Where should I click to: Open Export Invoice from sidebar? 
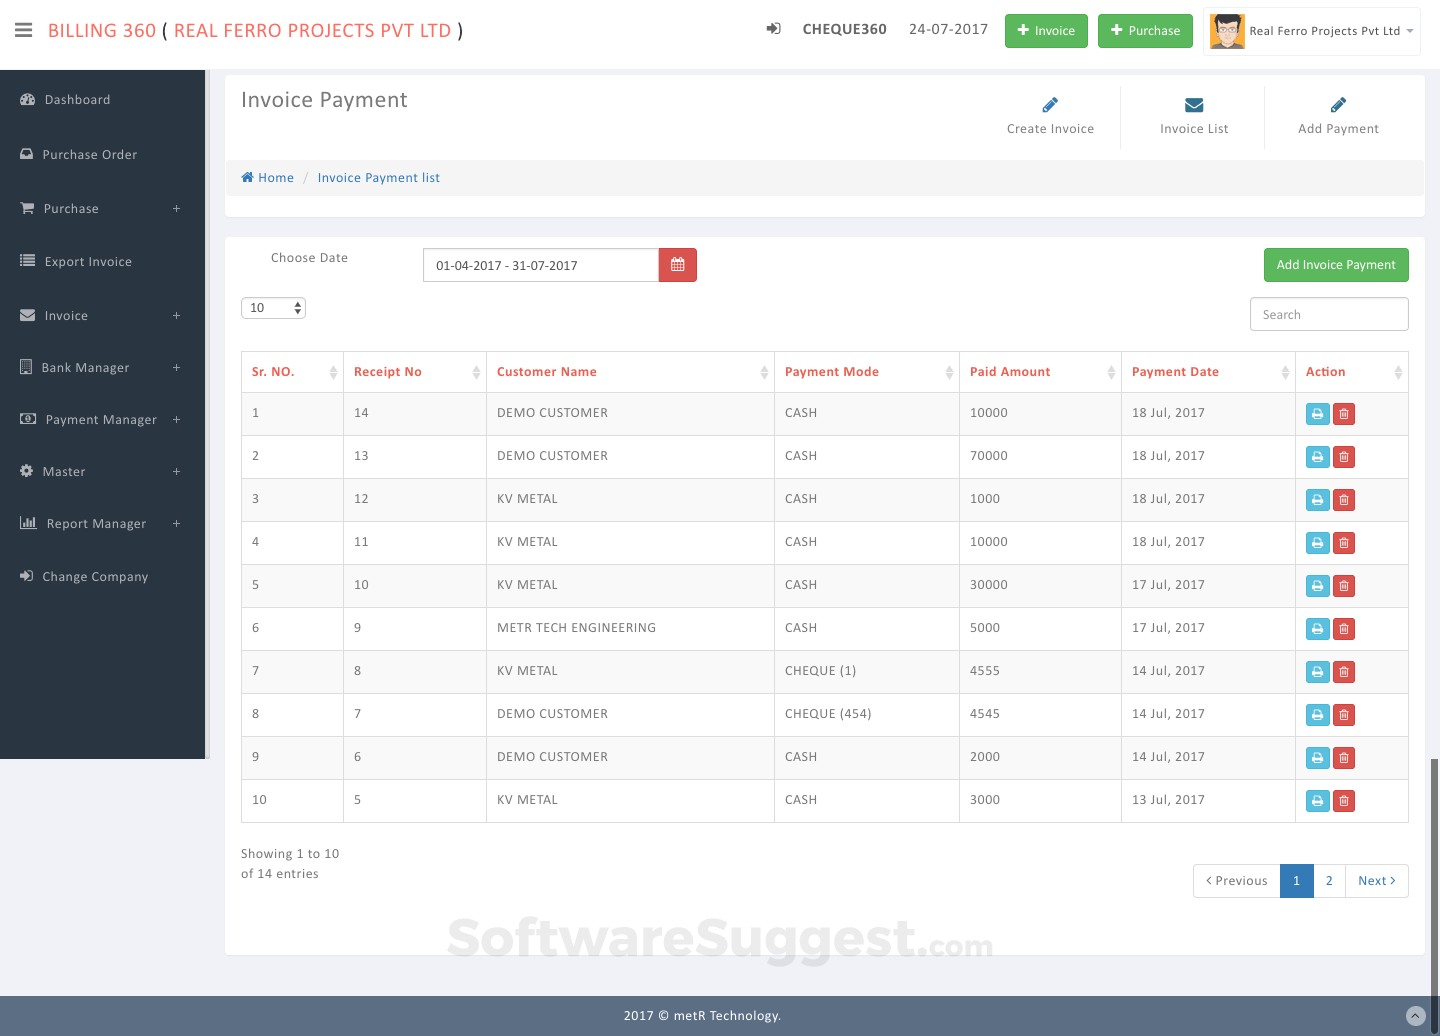point(88,262)
